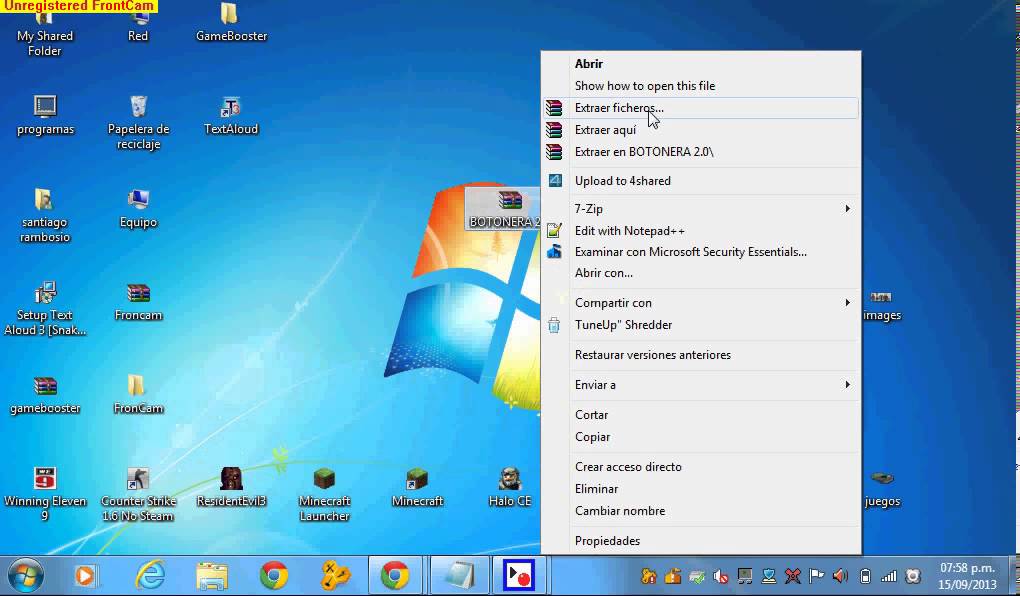1020x596 pixels.
Task: Launch Windows Media Player from taskbar
Action: click(85, 576)
